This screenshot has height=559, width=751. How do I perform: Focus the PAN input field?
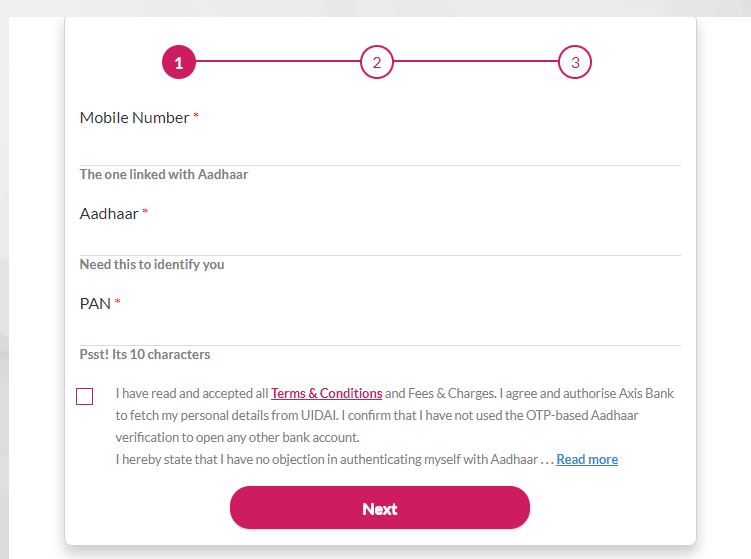(x=380, y=330)
